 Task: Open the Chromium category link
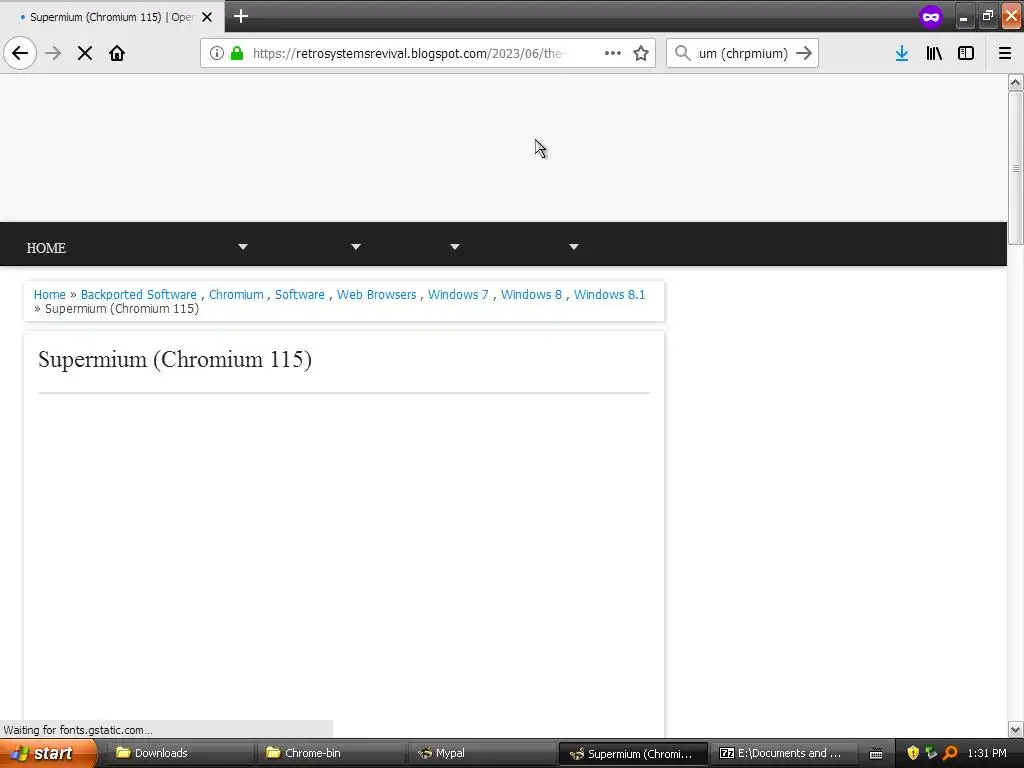click(x=236, y=295)
